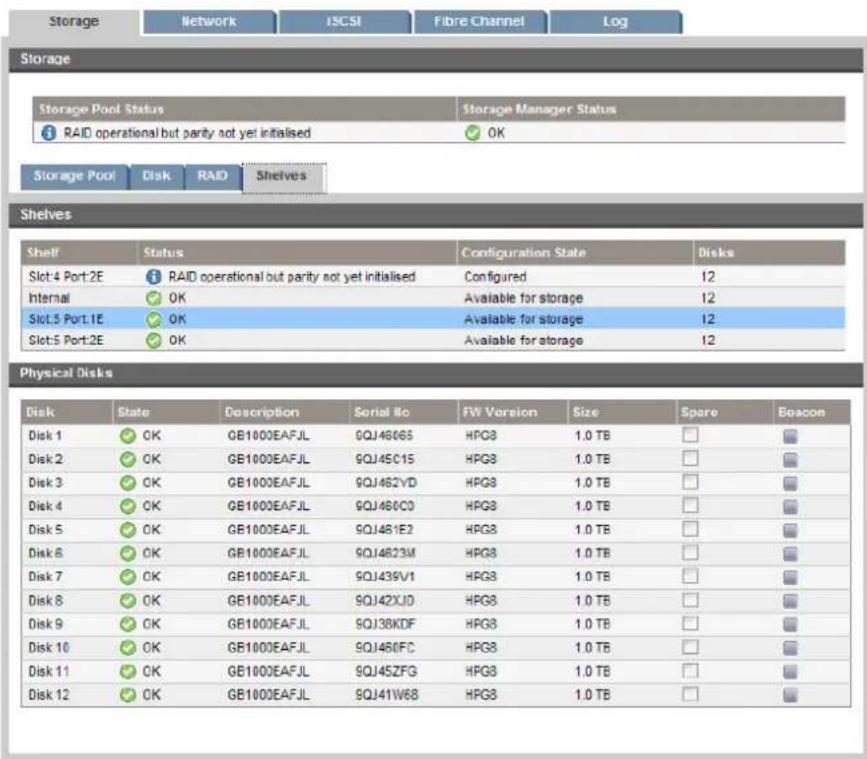The image size is (867, 759).
Task: Activate the beacon icon for Disk 2
Action: (x=790, y=460)
